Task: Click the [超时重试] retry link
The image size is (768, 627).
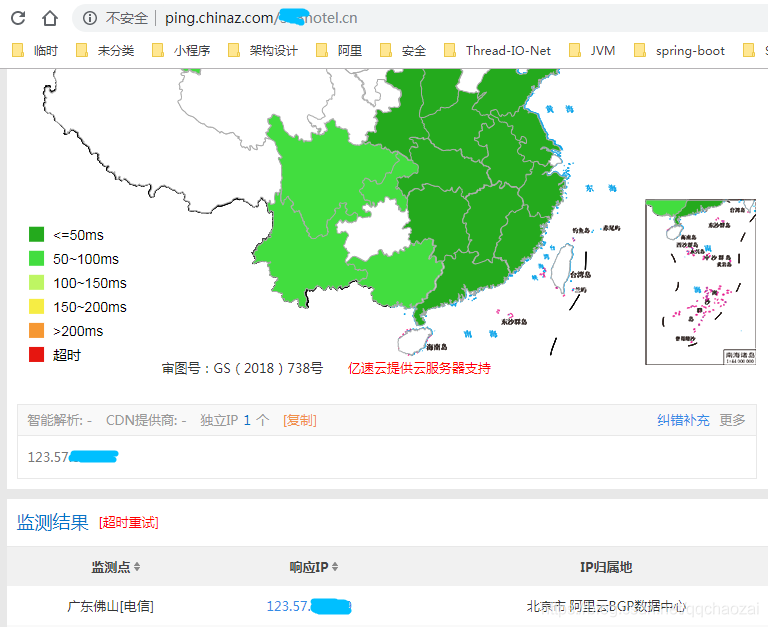Action: coord(129,523)
